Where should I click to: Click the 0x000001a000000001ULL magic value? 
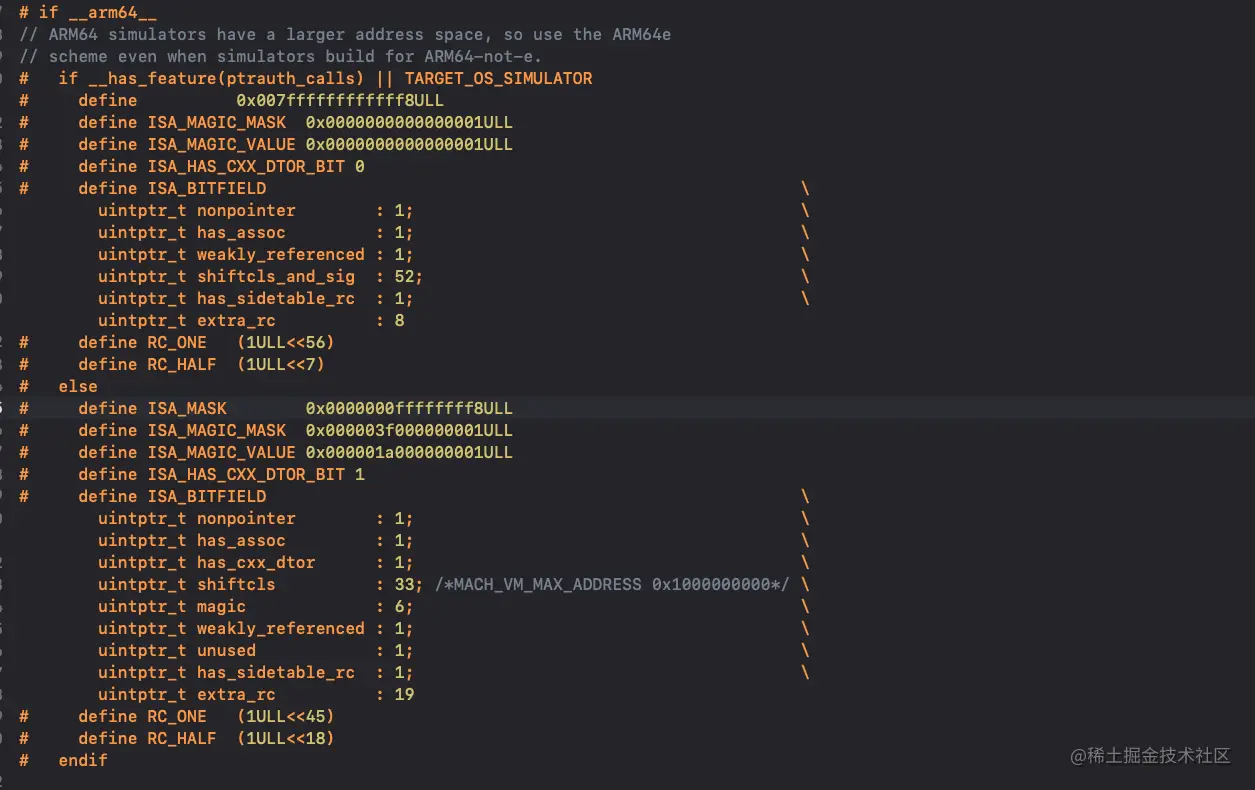[409, 452]
